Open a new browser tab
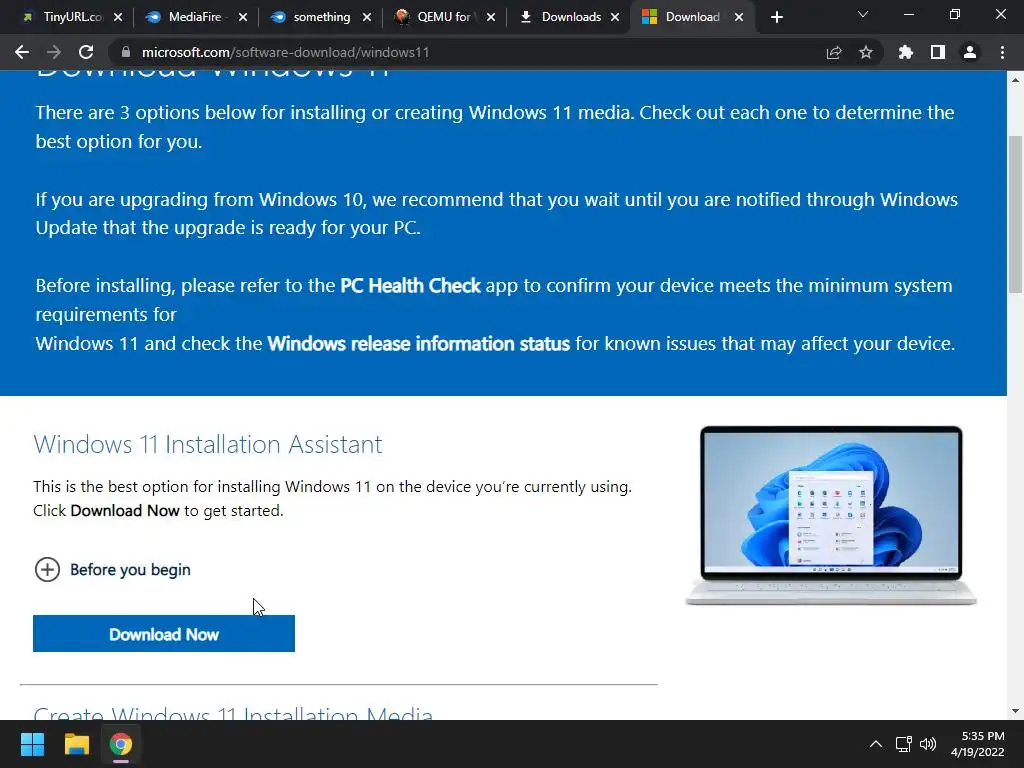The width and height of the screenshot is (1024, 768). click(x=776, y=17)
